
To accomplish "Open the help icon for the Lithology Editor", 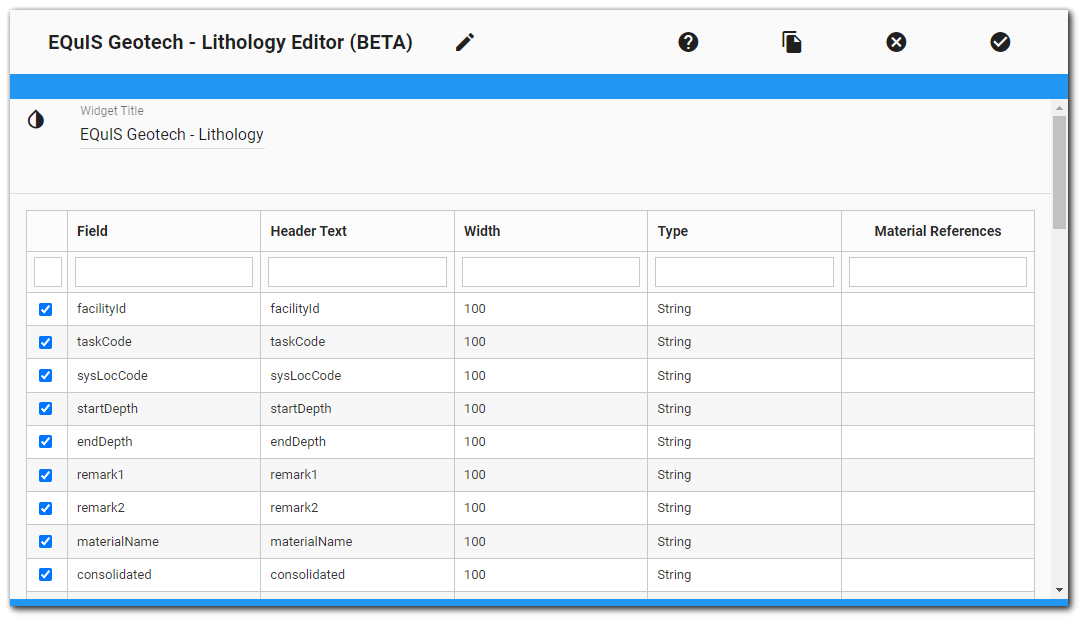I will (x=688, y=42).
